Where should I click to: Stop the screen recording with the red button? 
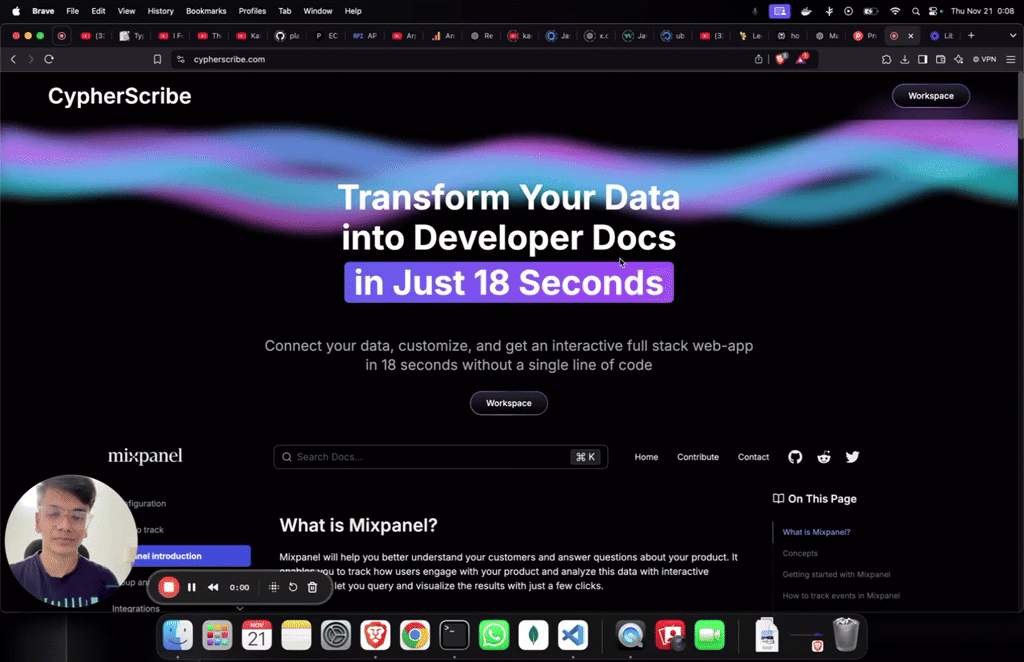[168, 587]
